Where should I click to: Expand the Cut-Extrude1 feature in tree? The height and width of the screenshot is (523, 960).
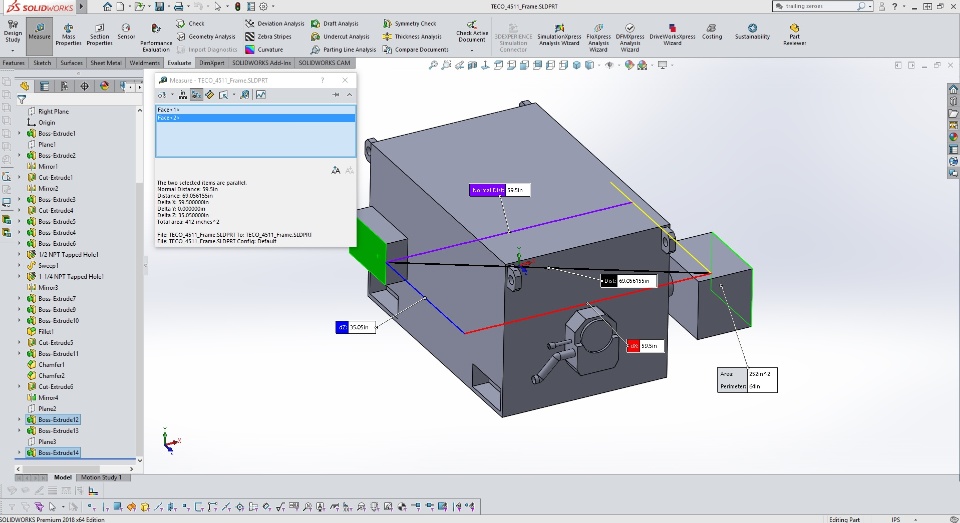(19, 177)
